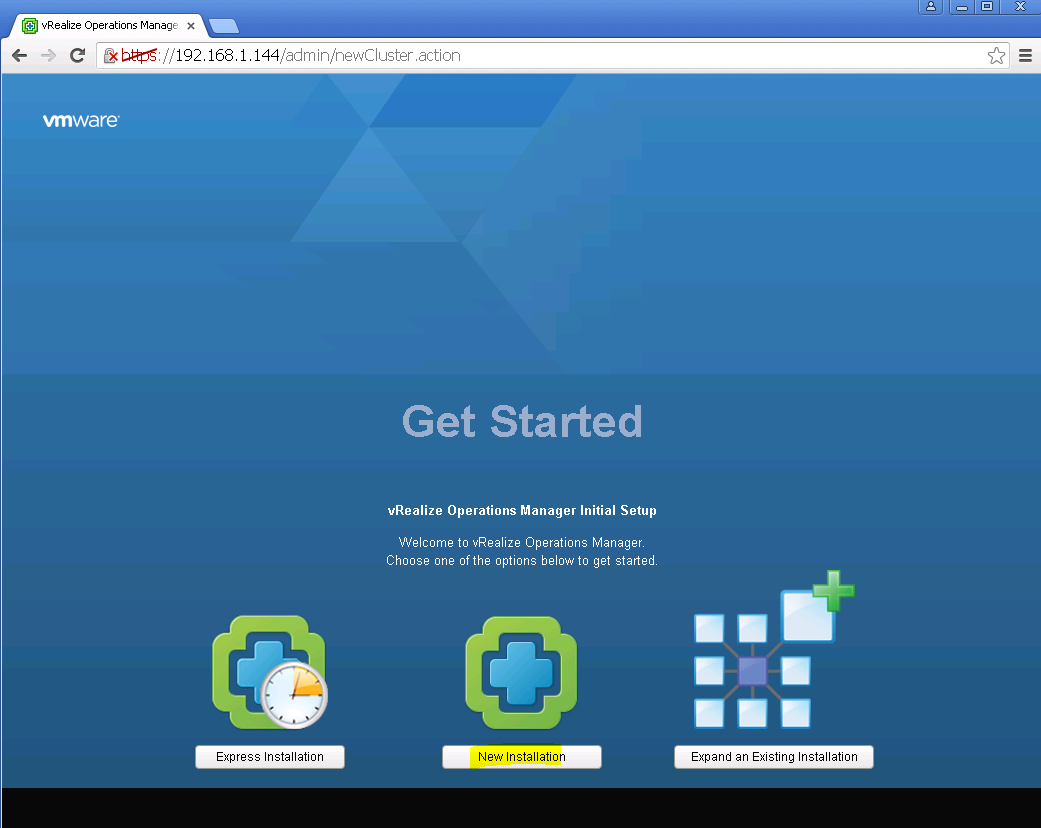
Task: Click the Expand an Existing Installation button
Action: click(x=773, y=757)
